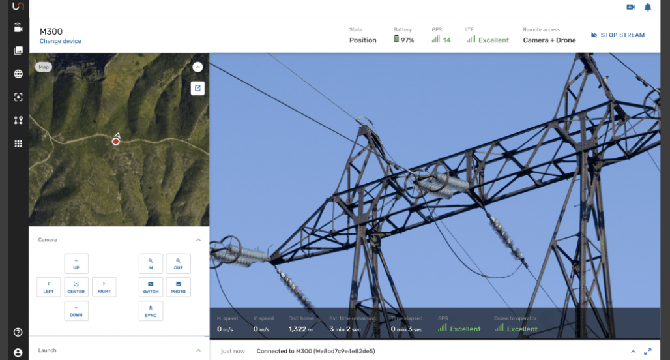Collapse the map using round chevron button
This screenshot has width=670, height=360.
pos(197,67)
